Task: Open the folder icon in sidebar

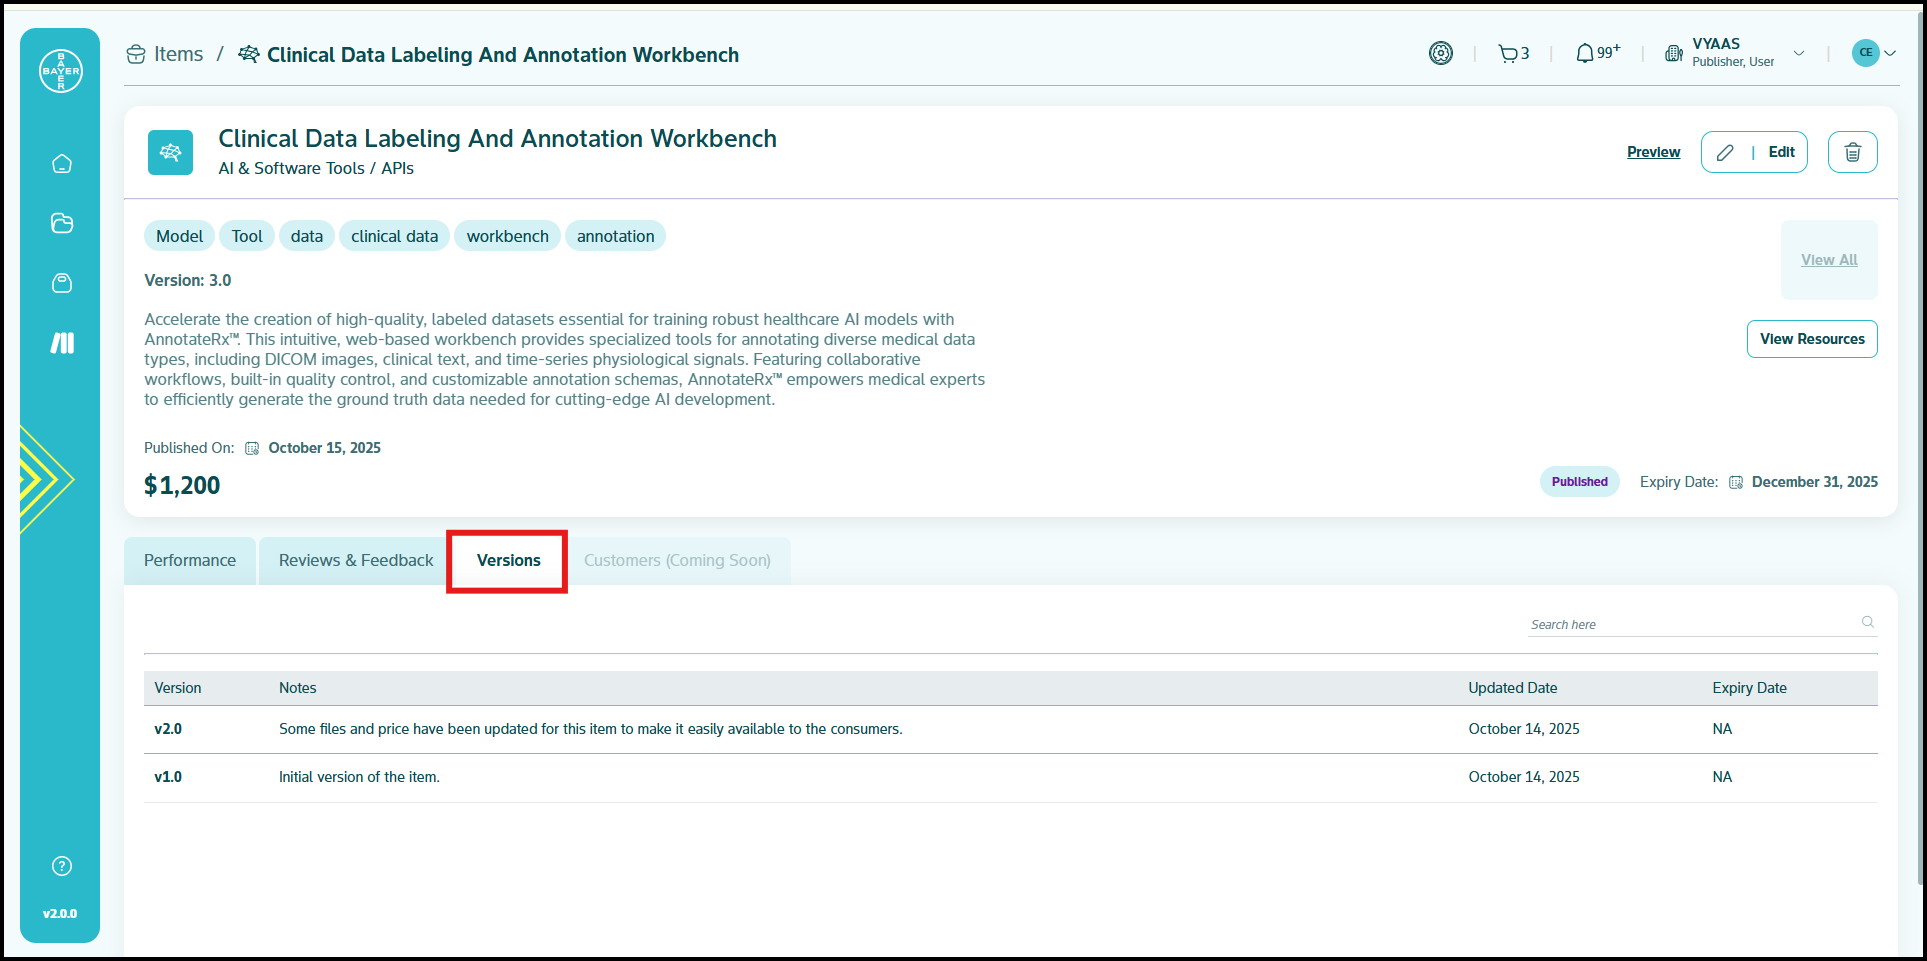Action: click(62, 223)
